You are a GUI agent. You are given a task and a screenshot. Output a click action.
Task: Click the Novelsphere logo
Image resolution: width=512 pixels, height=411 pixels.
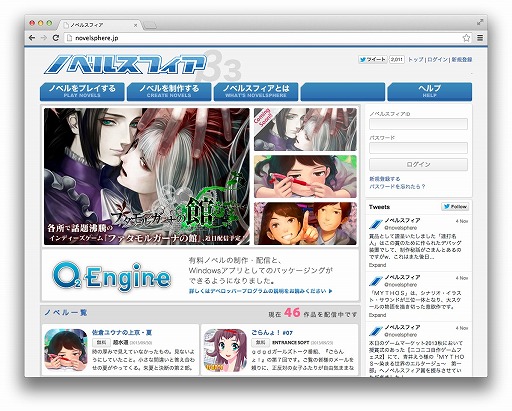point(125,64)
